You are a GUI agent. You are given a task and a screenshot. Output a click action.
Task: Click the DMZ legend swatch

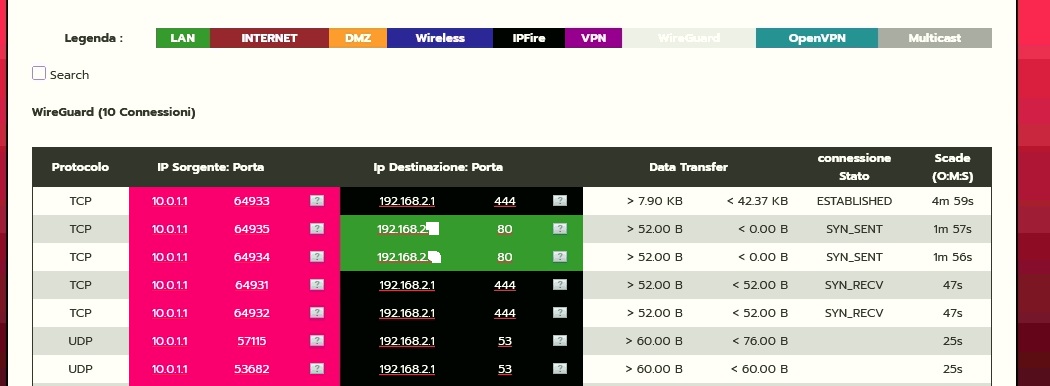click(x=358, y=38)
